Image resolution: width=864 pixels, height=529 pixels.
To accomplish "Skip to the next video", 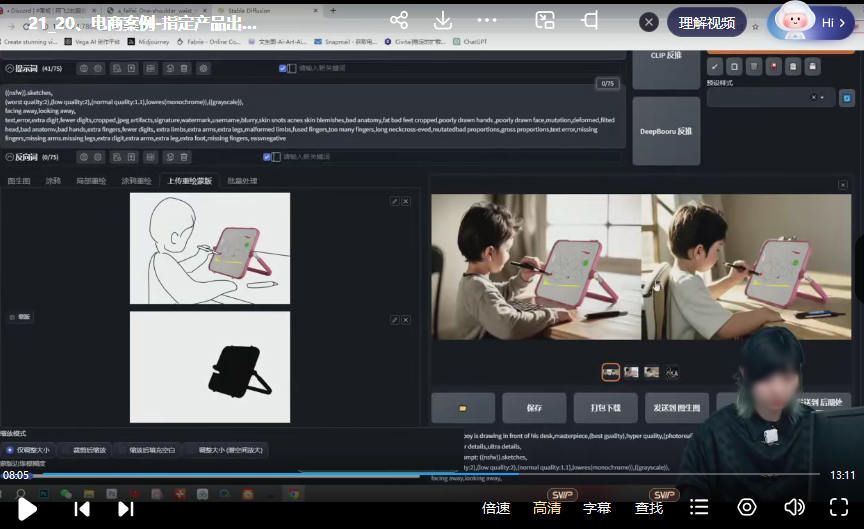I will click(x=126, y=508).
